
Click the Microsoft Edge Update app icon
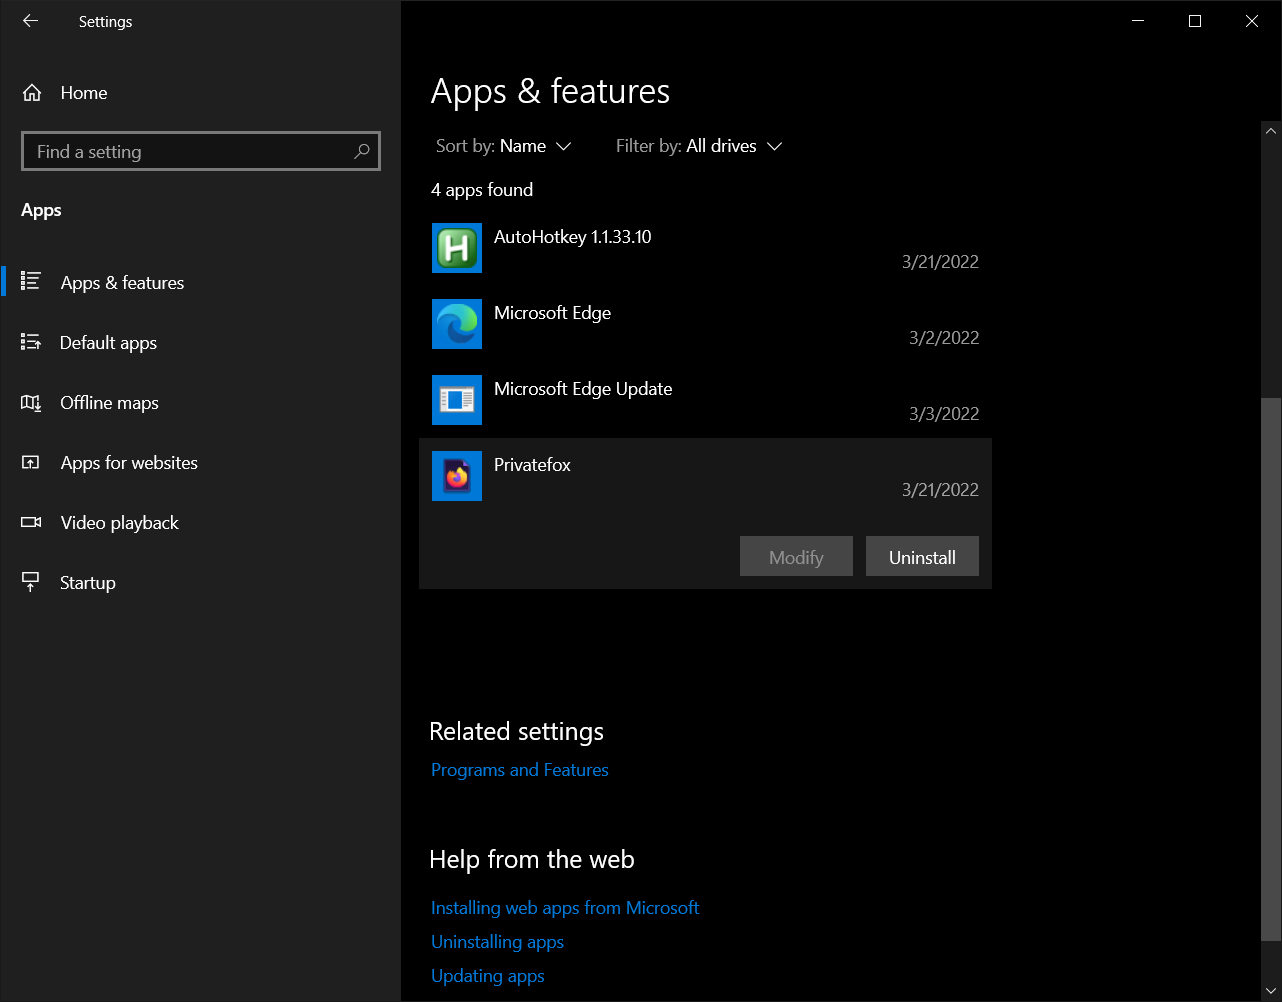tap(457, 400)
